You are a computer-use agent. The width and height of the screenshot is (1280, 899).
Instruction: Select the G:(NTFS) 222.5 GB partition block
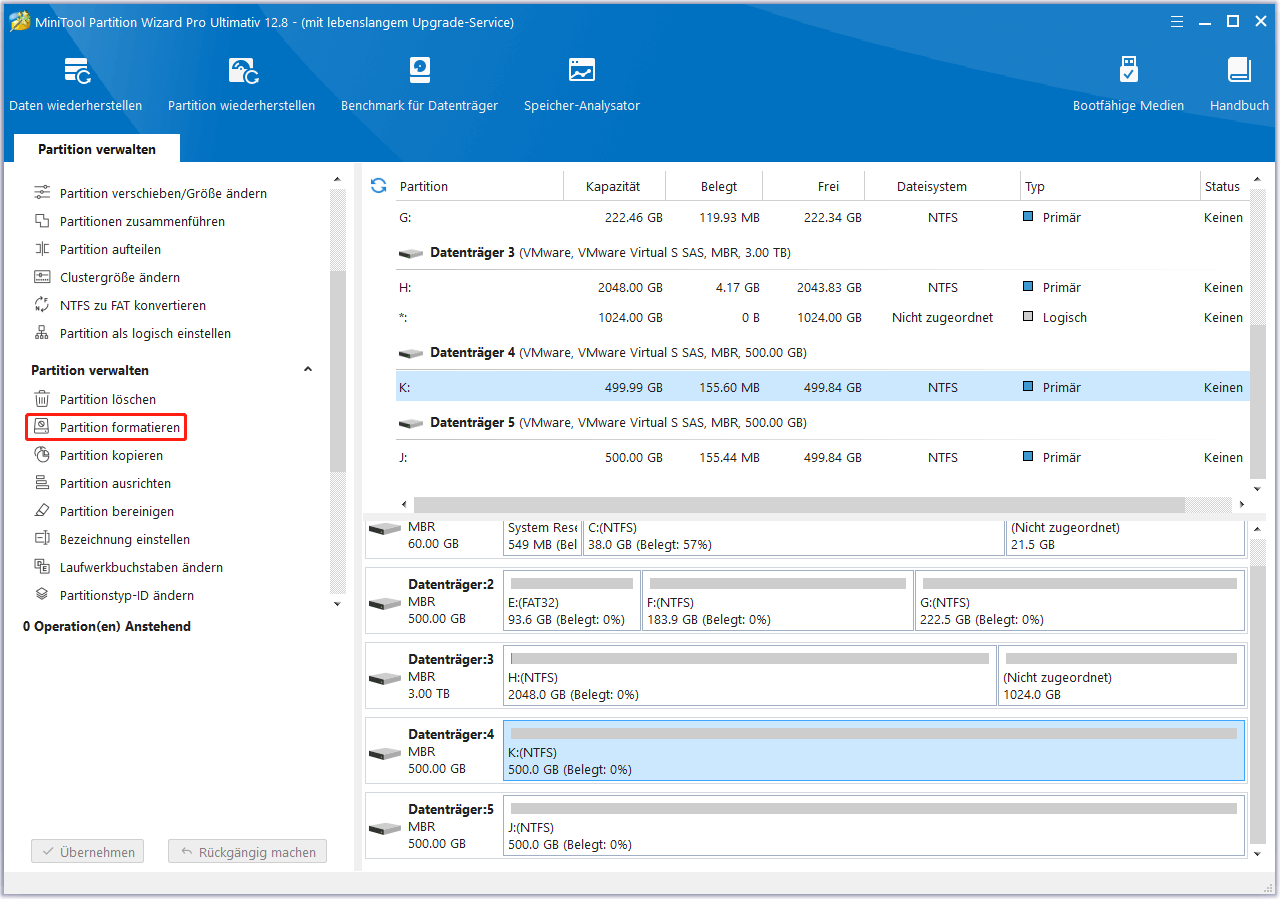(x=1080, y=601)
